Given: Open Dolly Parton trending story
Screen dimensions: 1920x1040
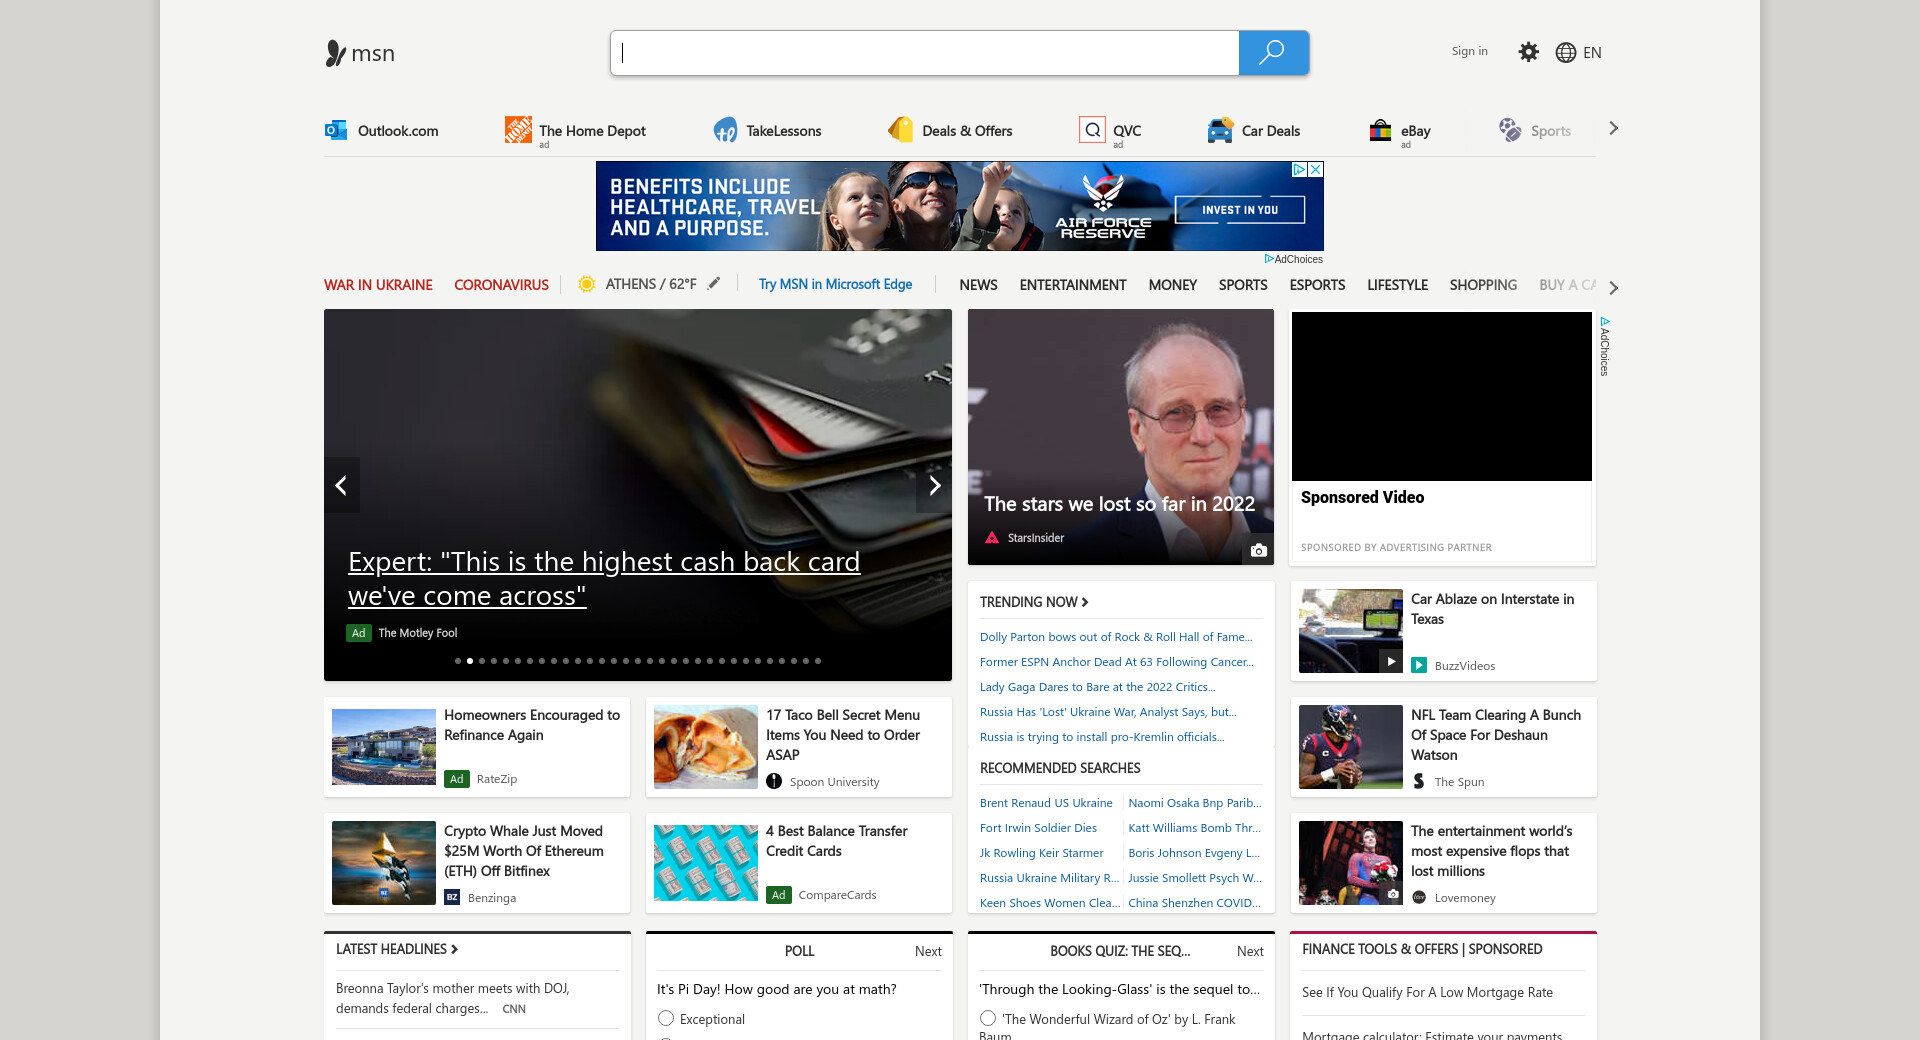Looking at the screenshot, I should tap(1116, 637).
